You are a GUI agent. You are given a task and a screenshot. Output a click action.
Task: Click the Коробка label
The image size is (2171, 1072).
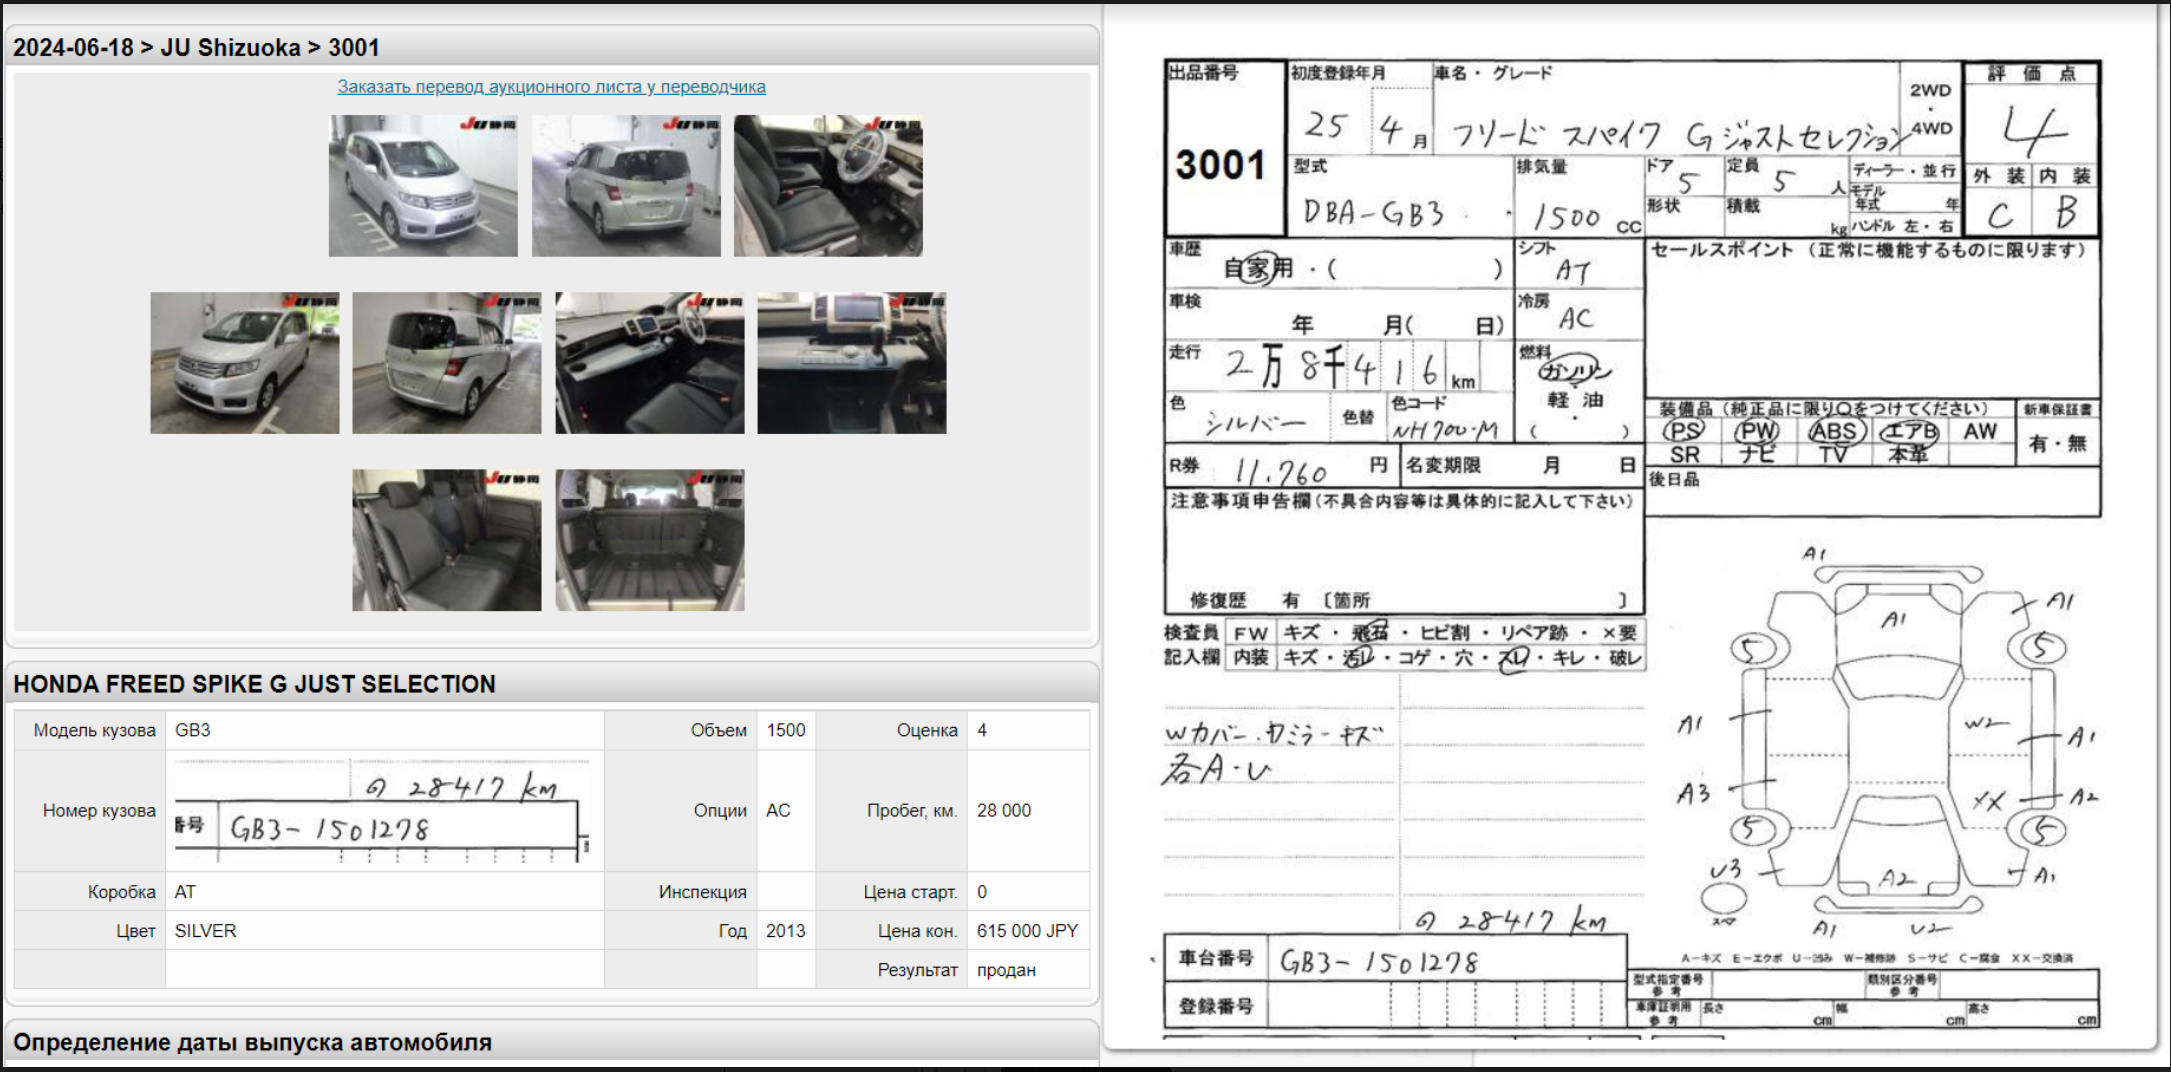(x=122, y=891)
